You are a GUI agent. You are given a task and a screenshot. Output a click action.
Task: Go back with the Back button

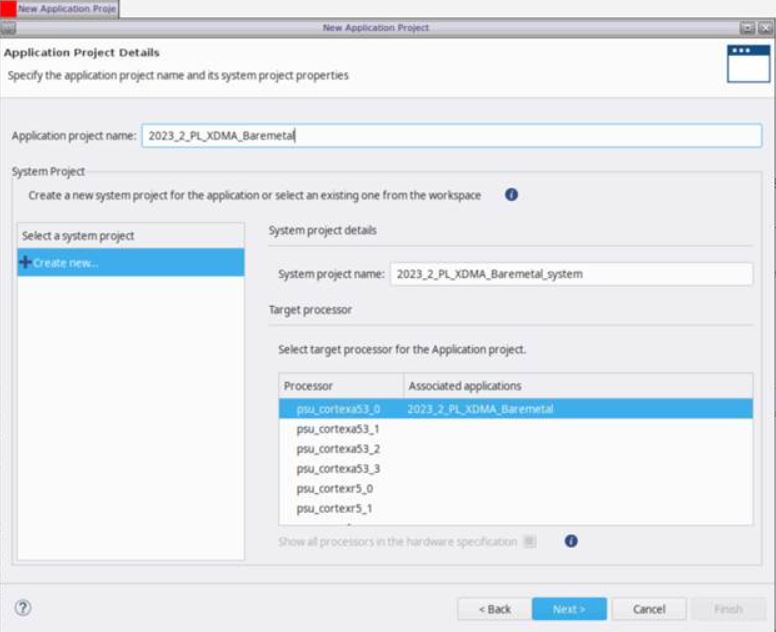coord(494,609)
